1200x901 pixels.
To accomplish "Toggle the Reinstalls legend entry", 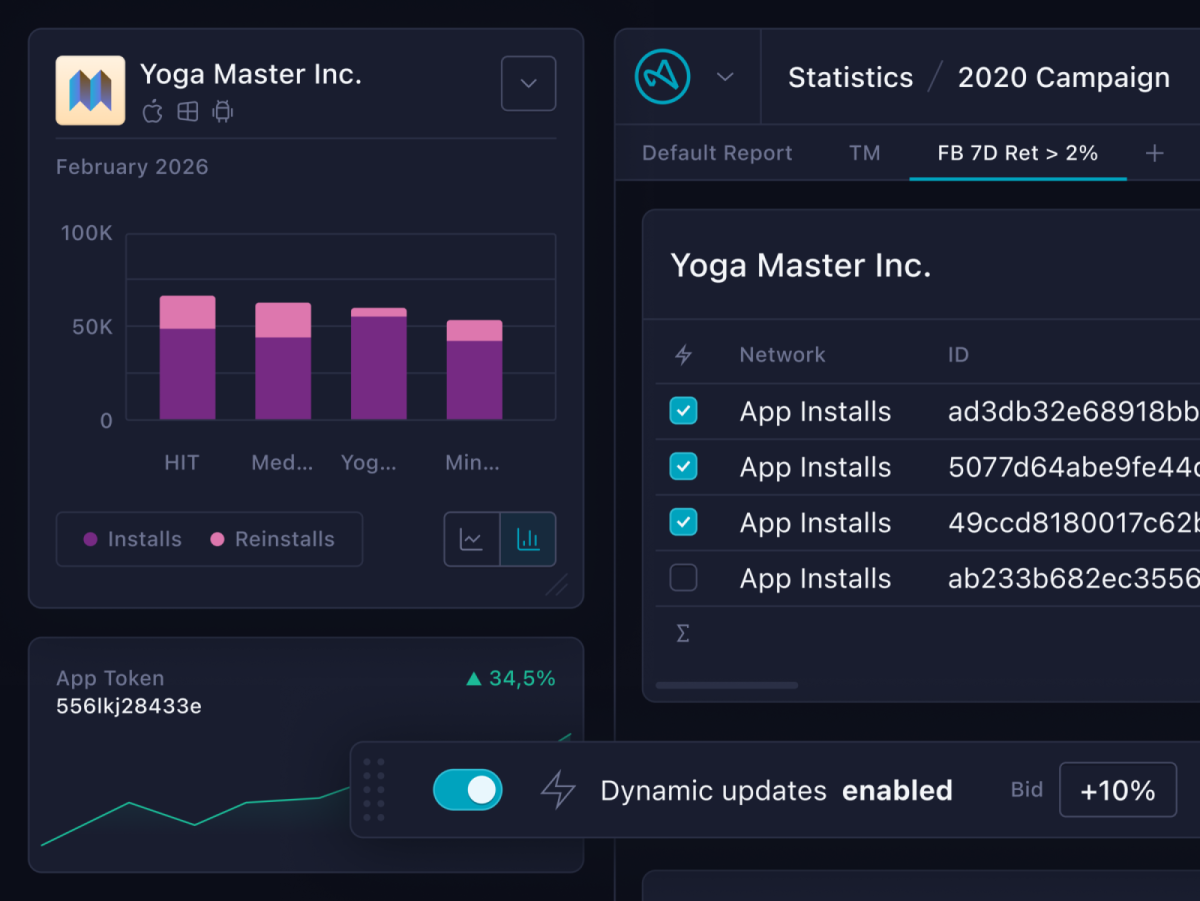I will tap(272, 539).
